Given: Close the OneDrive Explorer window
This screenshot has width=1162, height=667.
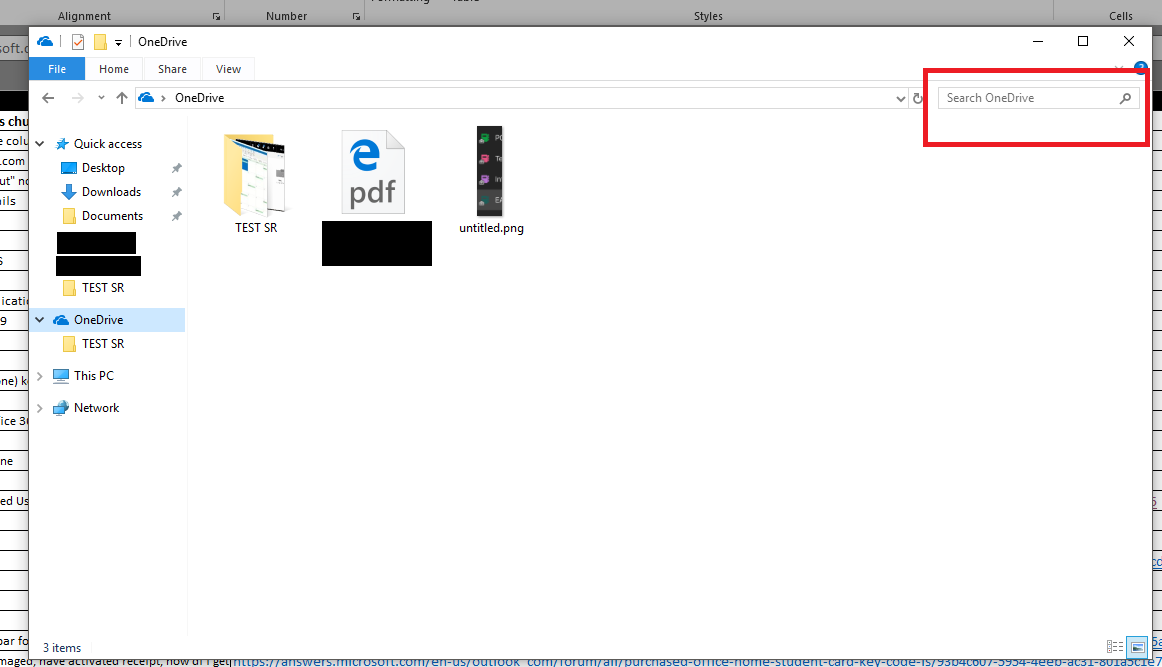Looking at the screenshot, I should click(x=1129, y=42).
